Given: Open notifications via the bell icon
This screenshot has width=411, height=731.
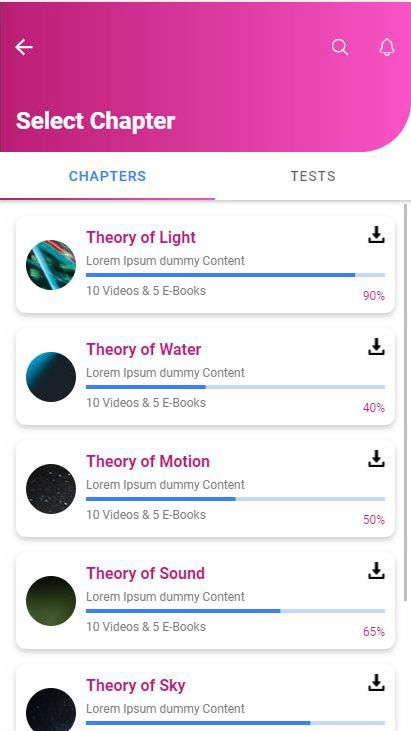Looking at the screenshot, I should pyautogui.click(x=387, y=47).
